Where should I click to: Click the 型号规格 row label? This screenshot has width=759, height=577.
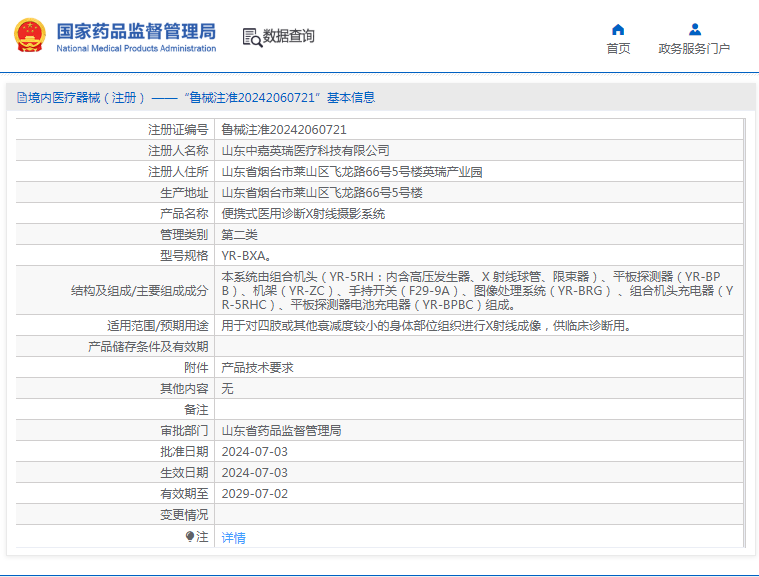184,256
